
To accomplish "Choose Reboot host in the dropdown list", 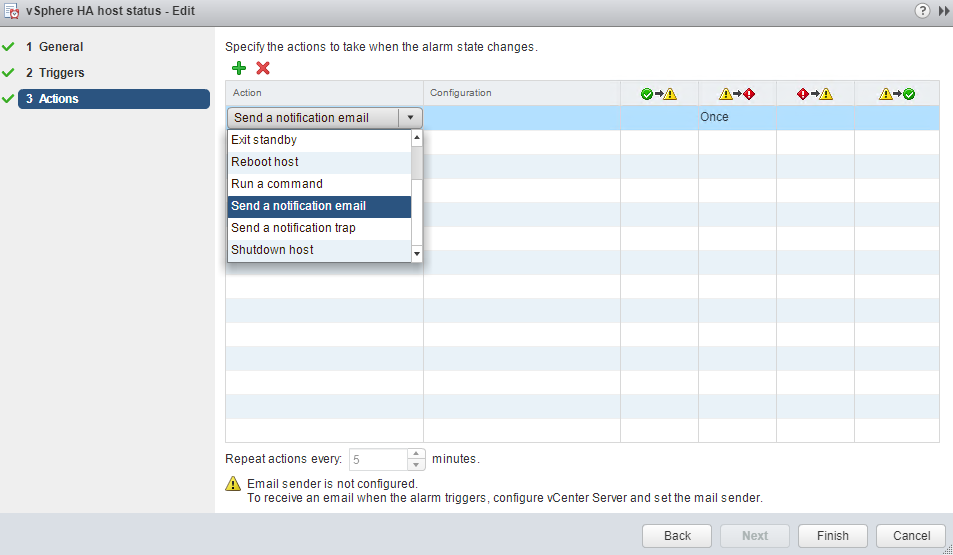I will click(x=265, y=162).
